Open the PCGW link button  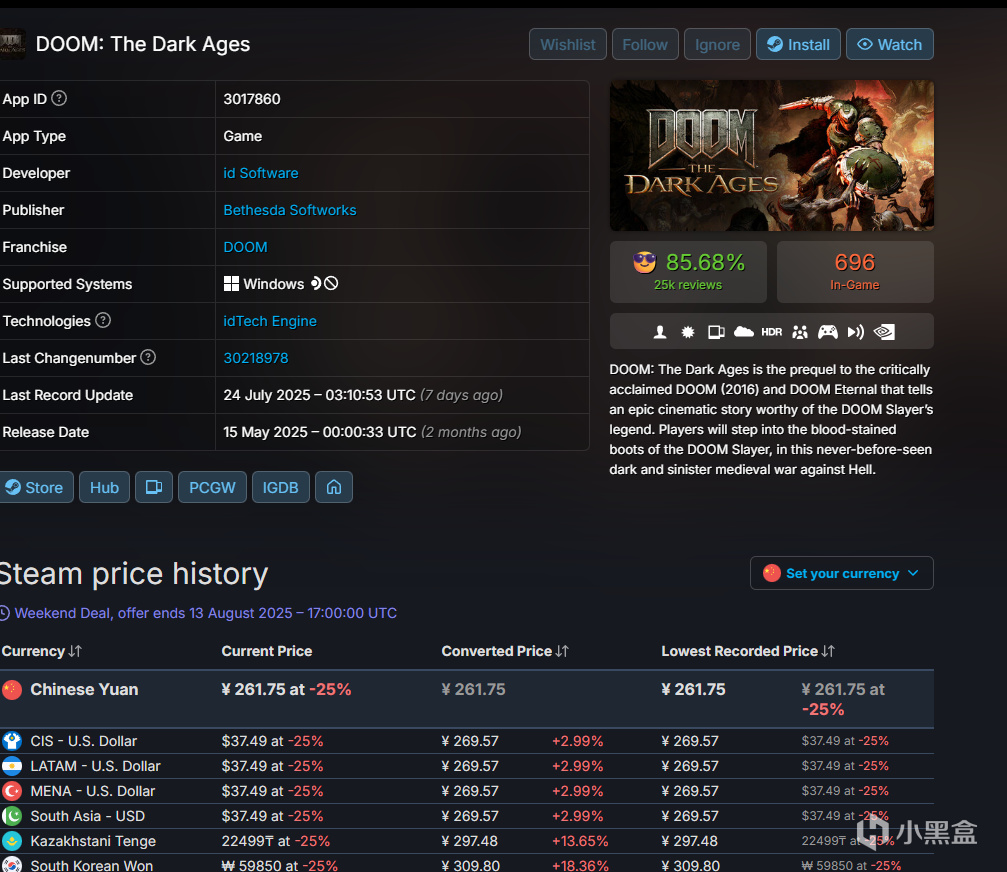(212, 487)
